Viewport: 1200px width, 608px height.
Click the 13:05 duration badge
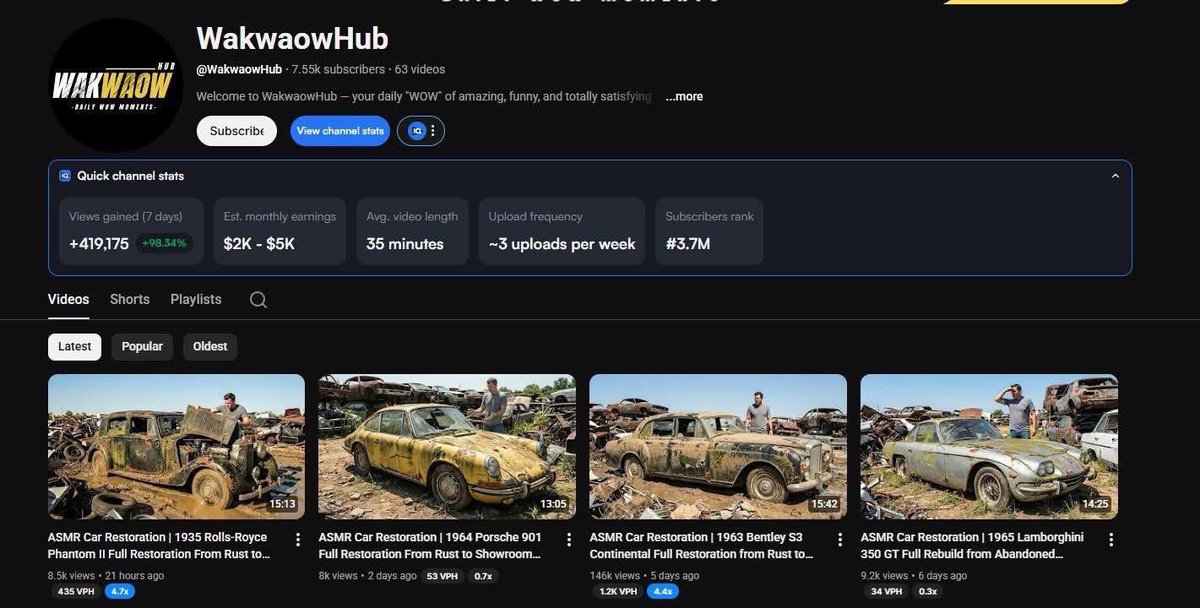[x=553, y=504]
